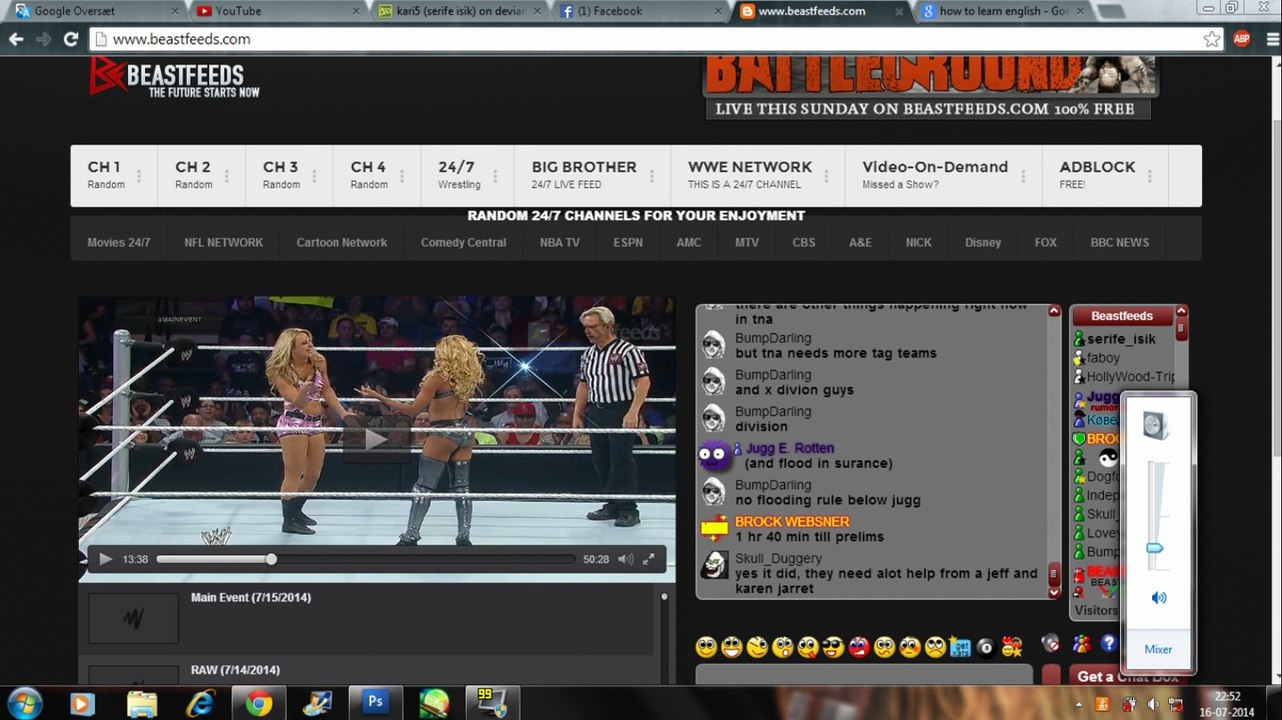Mute speakers in the volume popup
This screenshot has width=1282, height=720.
click(x=1158, y=598)
